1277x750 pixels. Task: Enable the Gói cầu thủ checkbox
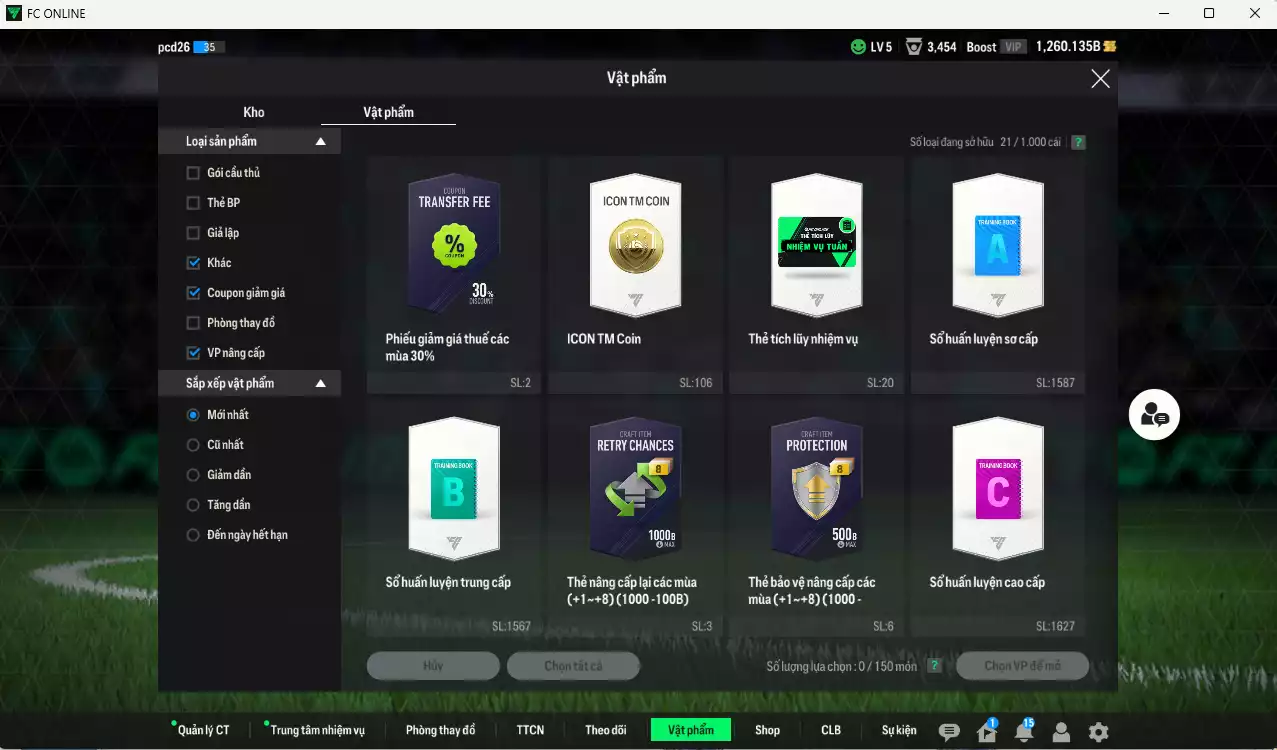pyautogui.click(x=194, y=173)
